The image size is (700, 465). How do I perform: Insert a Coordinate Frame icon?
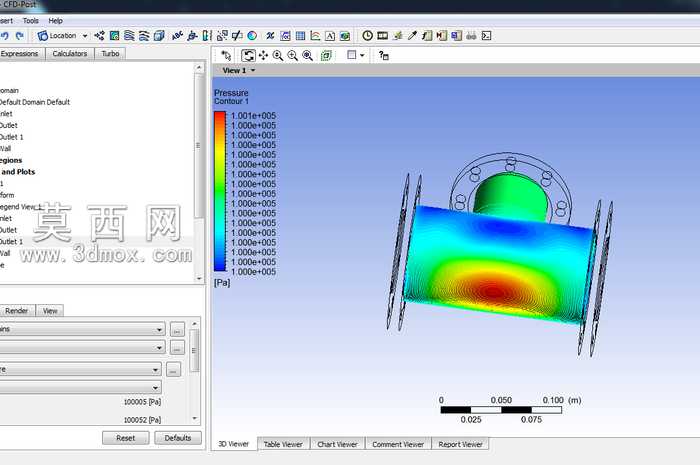tap(192, 36)
